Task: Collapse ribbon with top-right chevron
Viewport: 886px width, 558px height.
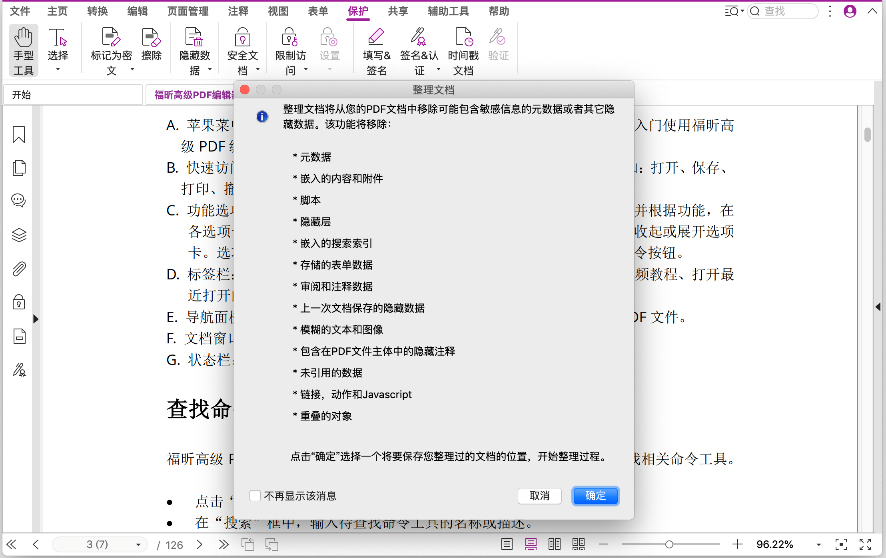Action: [x=872, y=11]
